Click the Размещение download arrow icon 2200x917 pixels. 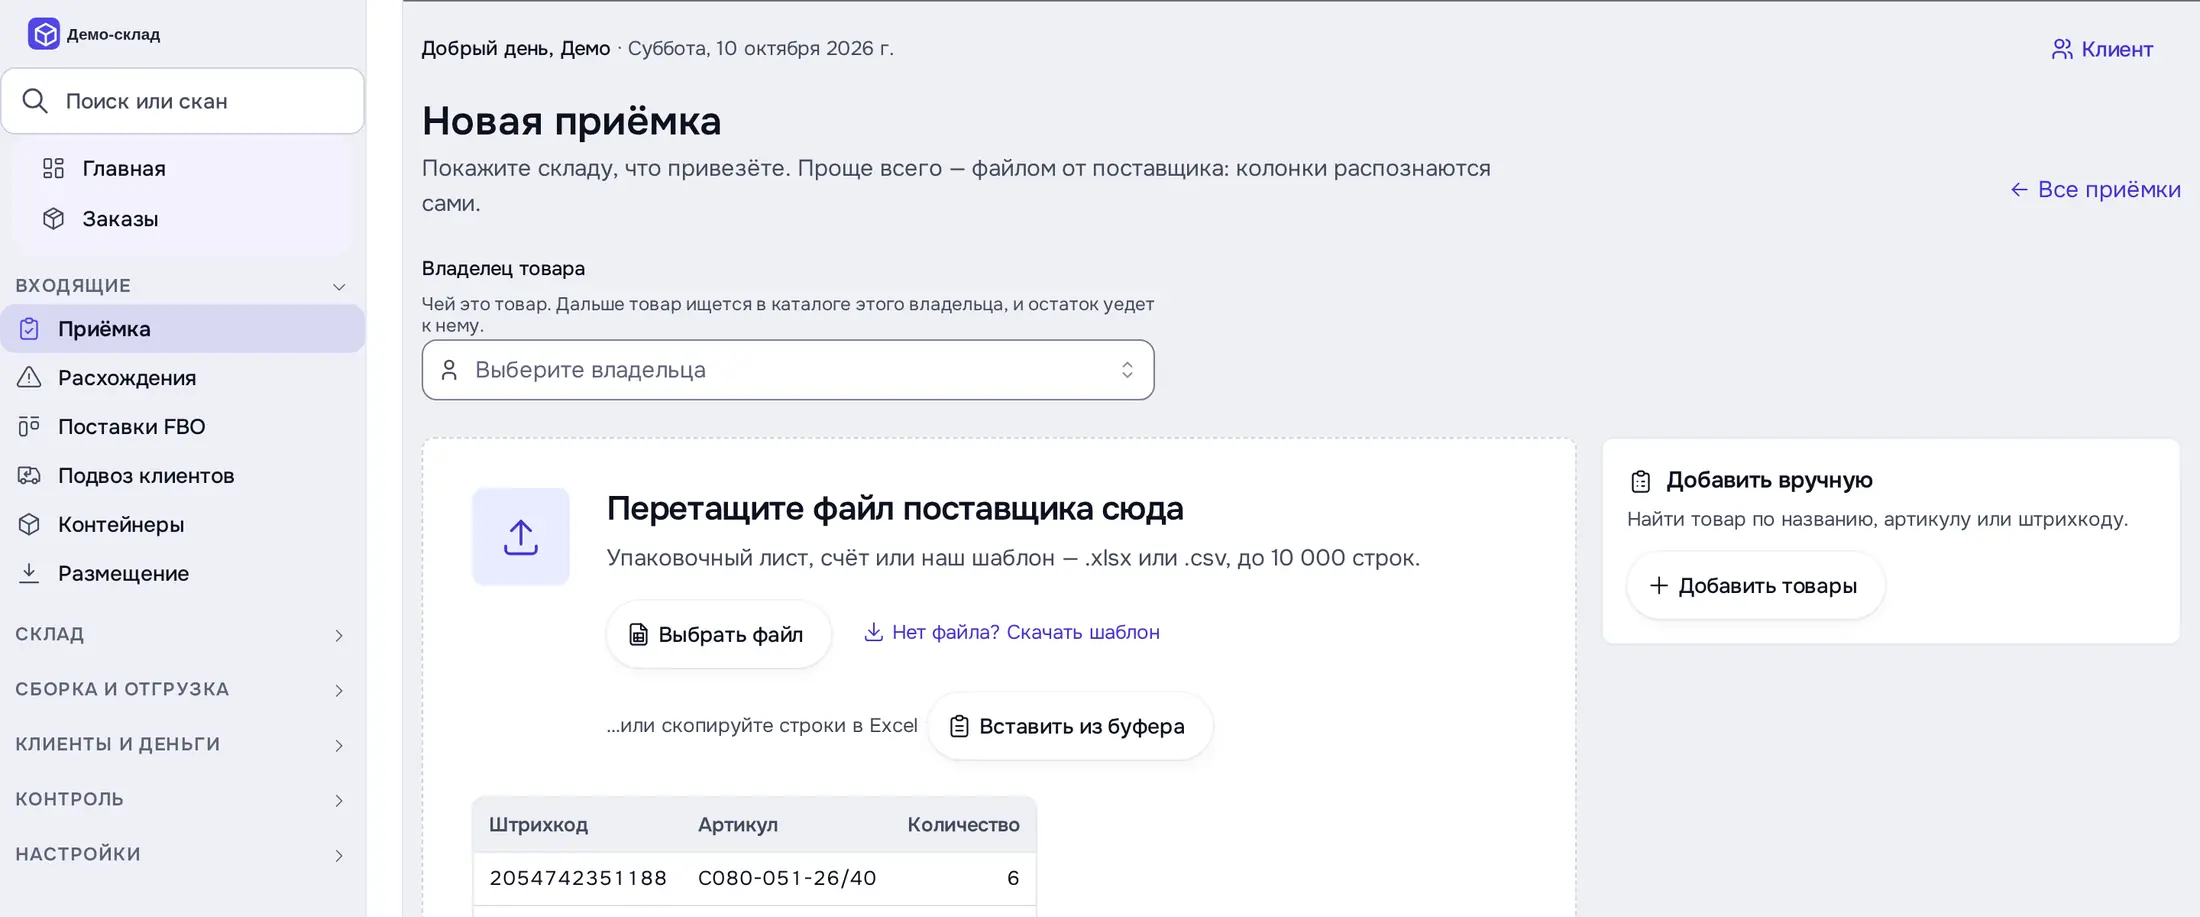point(29,573)
